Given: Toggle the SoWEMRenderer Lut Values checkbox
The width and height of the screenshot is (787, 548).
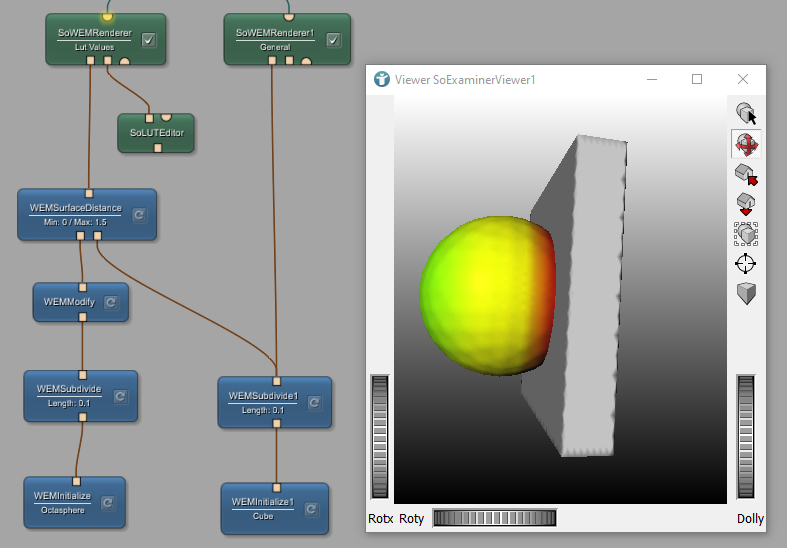Looking at the screenshot, I should 149,40.
